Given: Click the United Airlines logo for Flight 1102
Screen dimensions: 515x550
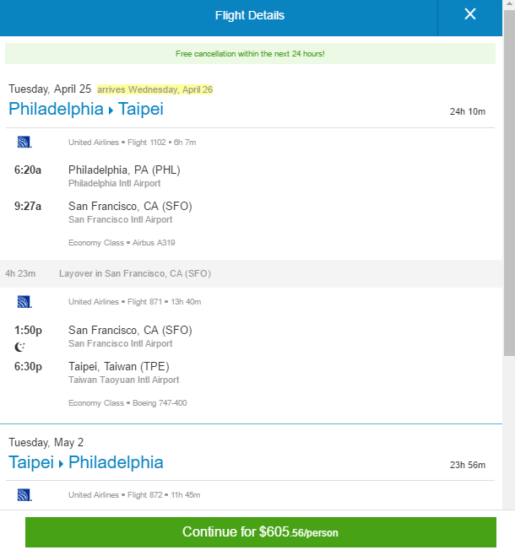Looking at the screenshot, I should [25, 142].
